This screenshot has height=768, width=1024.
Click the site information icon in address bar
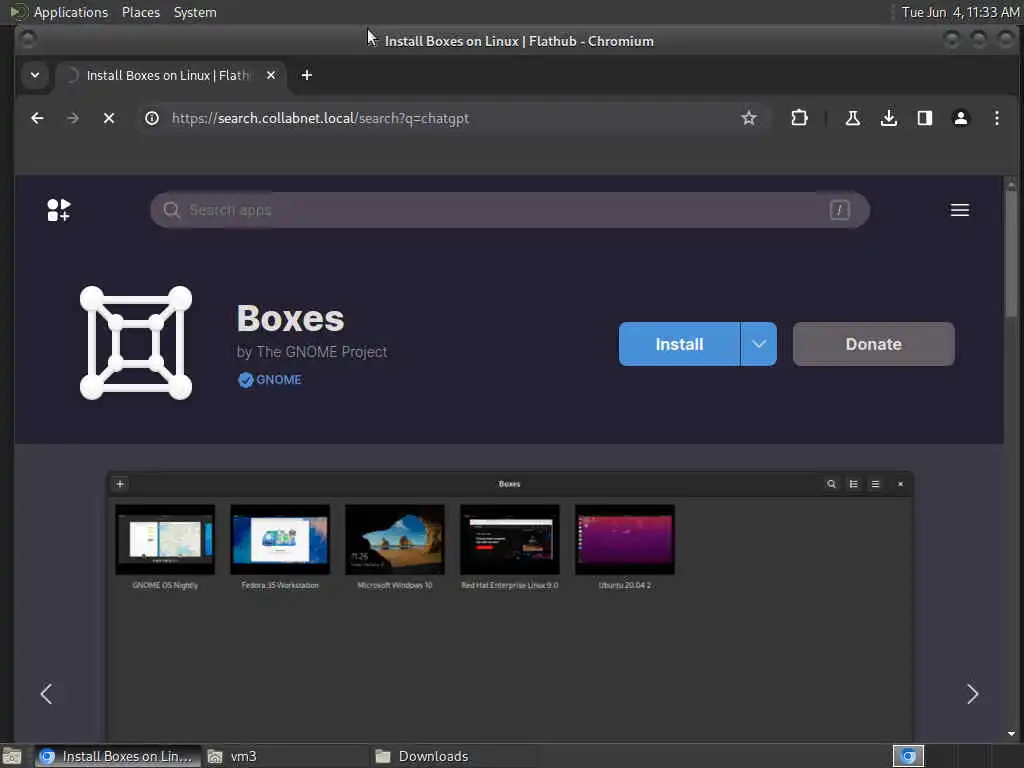coord(152,118)
